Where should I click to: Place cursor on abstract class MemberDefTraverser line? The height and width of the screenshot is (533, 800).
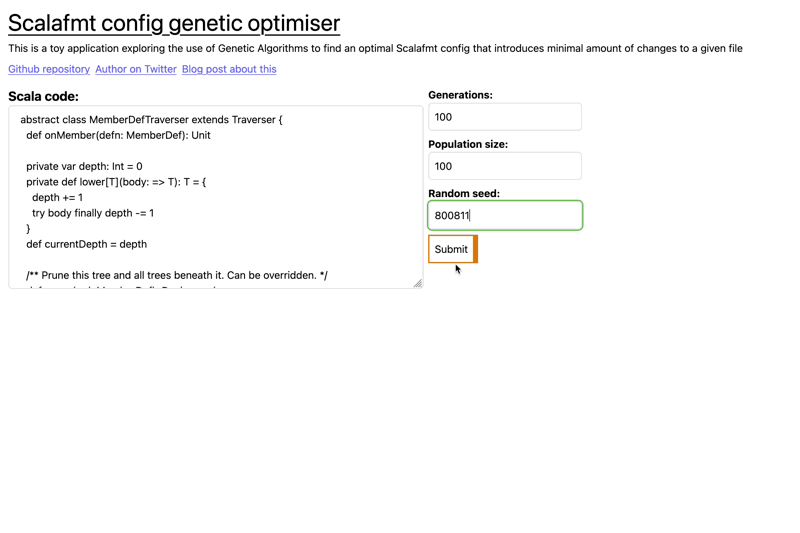(x=151, y=120)
